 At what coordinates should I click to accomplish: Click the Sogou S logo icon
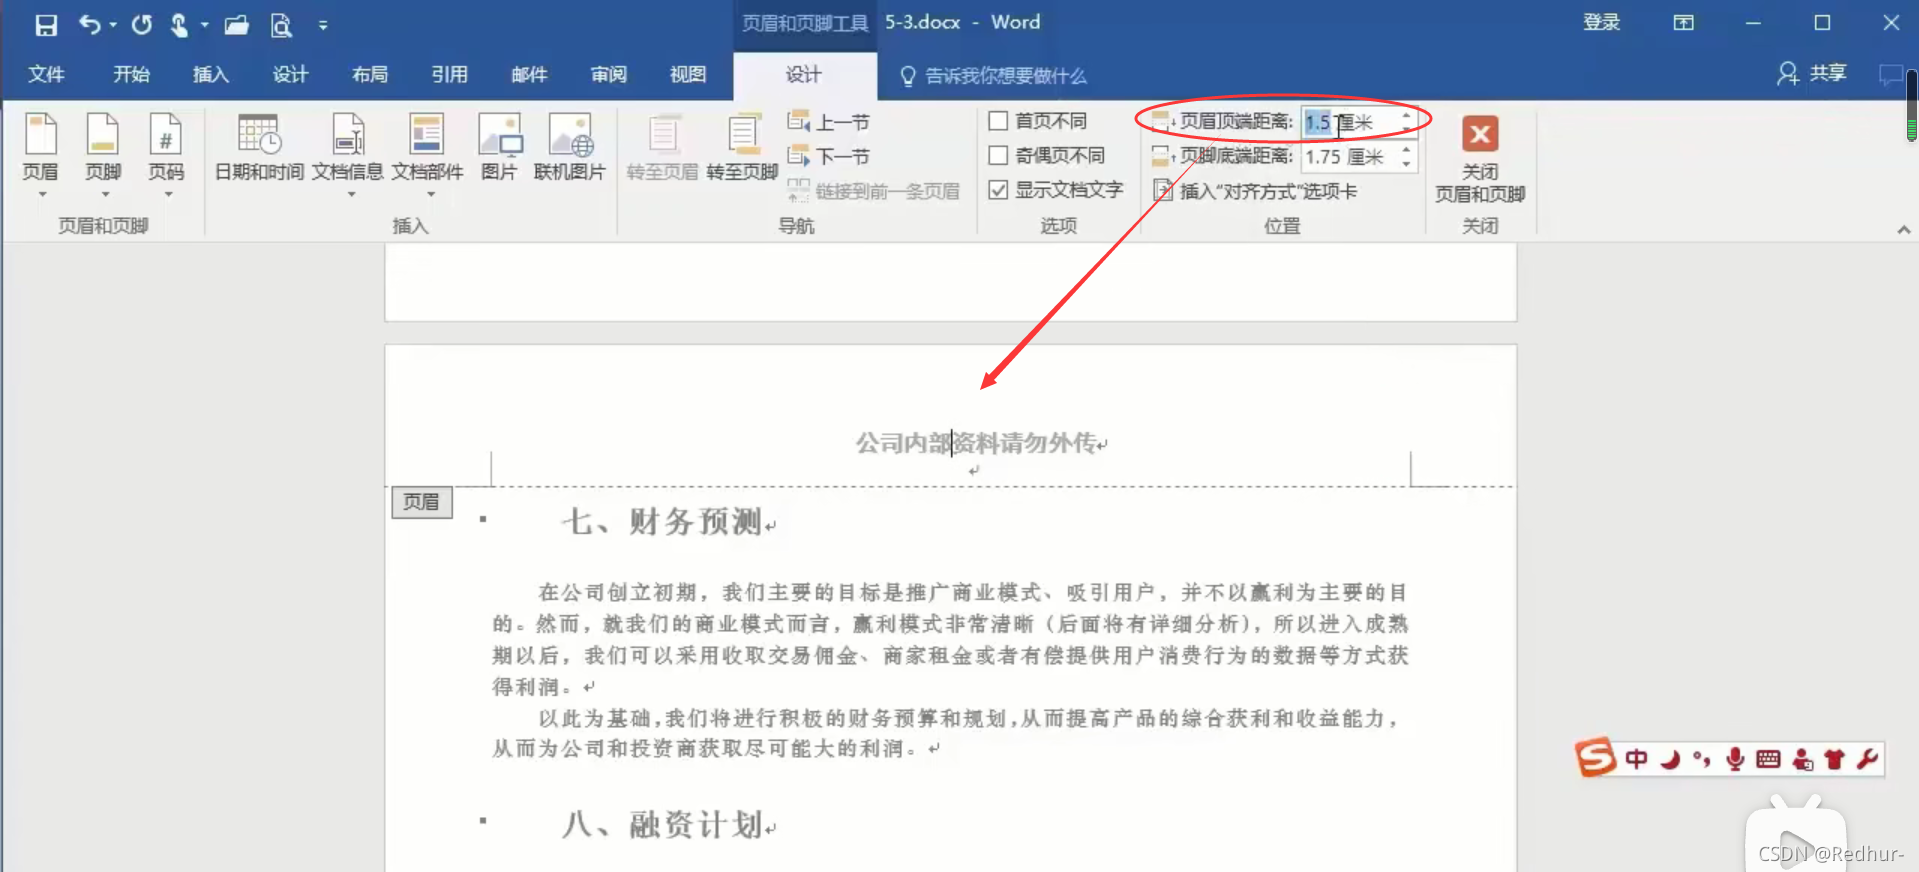pyautogui.click(x=1595, y=758)
